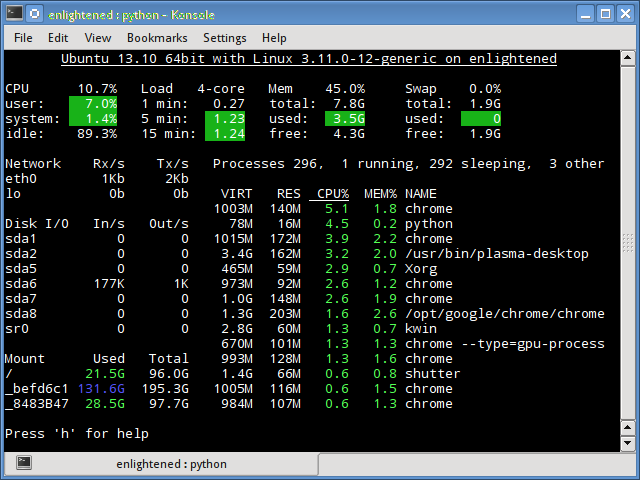The width and height of the screenshot is (640, 480).
Task: Click the CPU% column header
Action: point(333,193)
